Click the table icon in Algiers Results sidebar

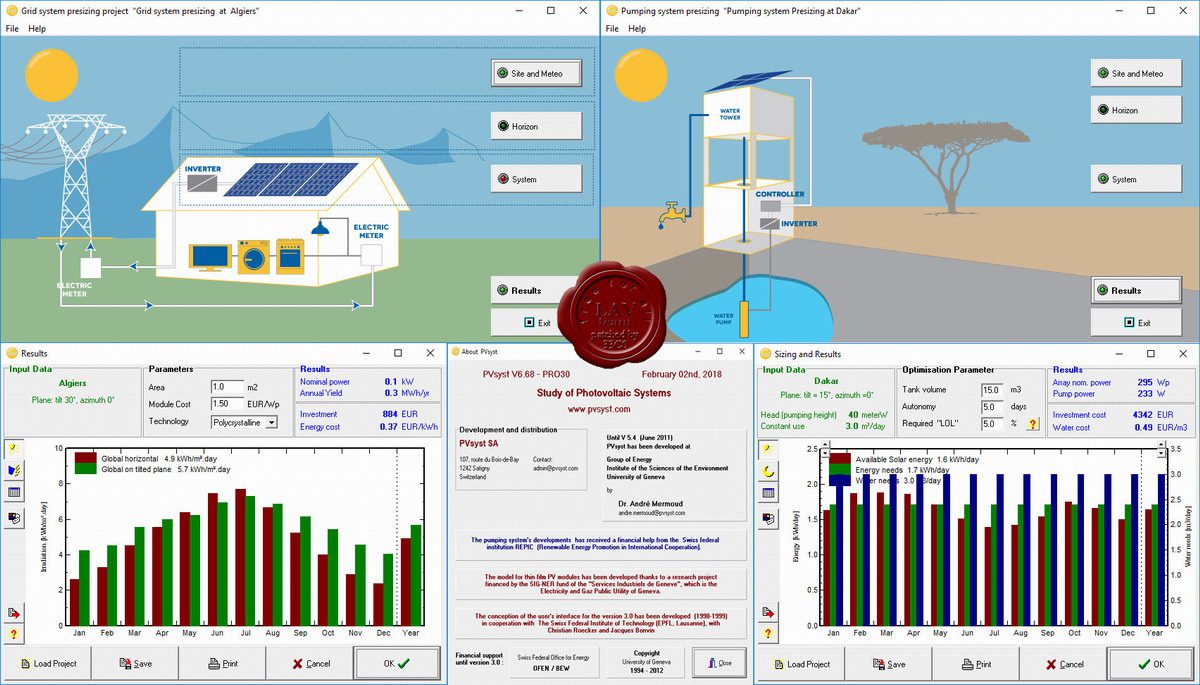coord(14,492)
